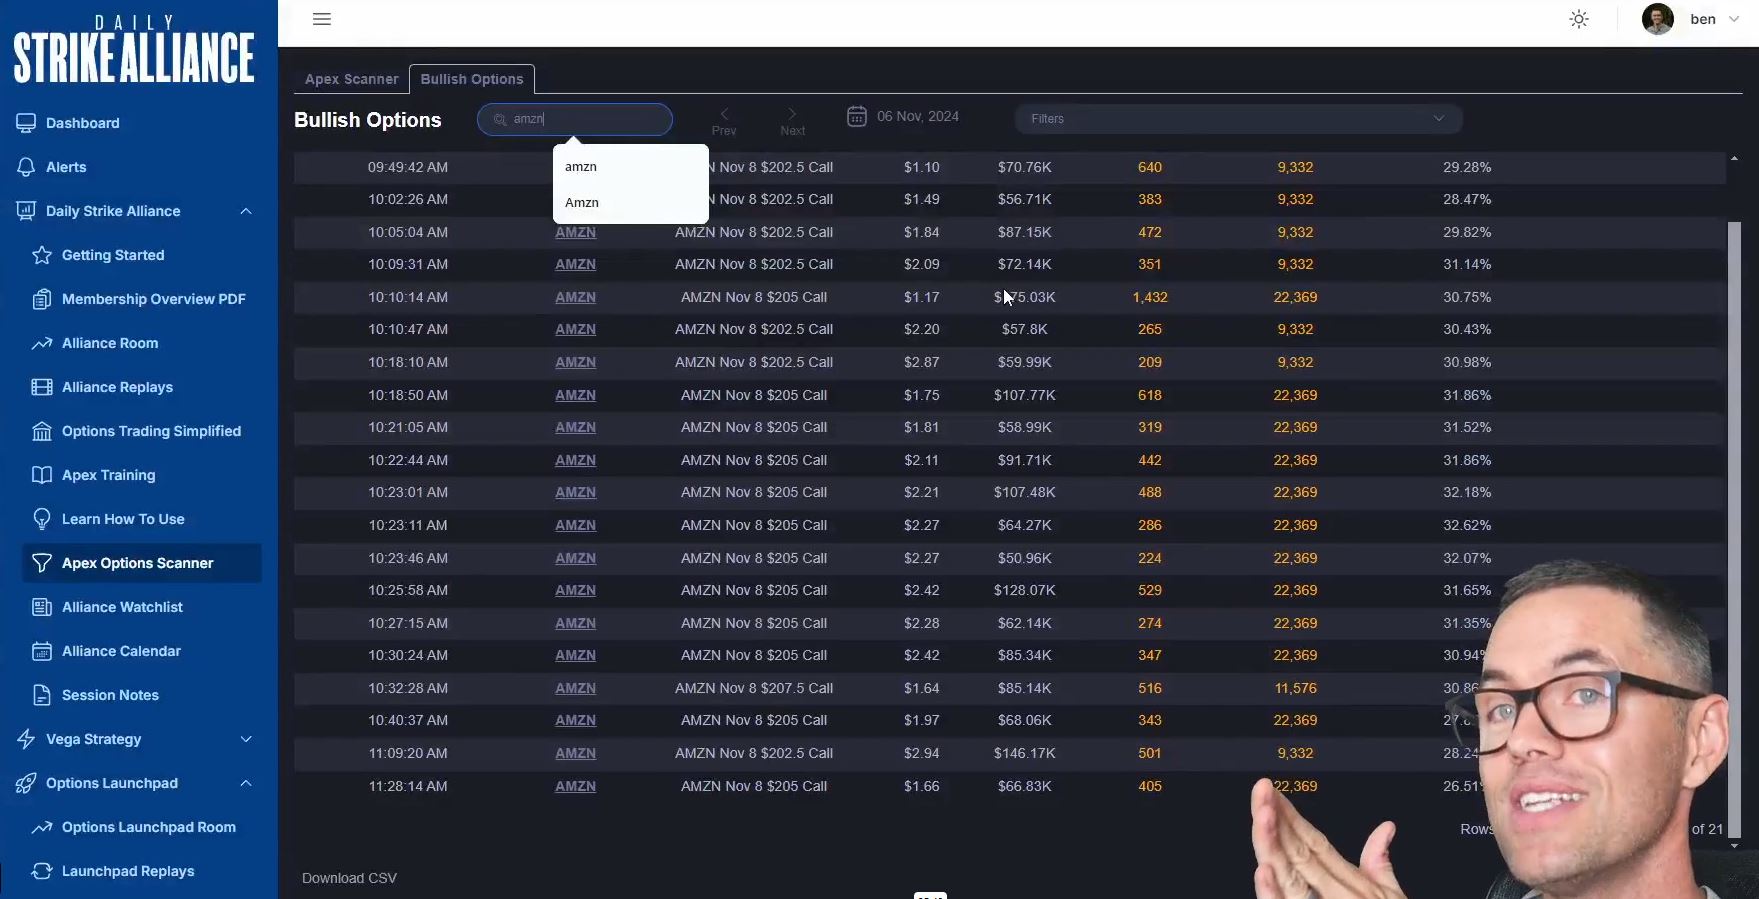Choose lowercase 'amzn' suggestion
This screenshot has width=1759, height=899.
(x=630, y=166)
